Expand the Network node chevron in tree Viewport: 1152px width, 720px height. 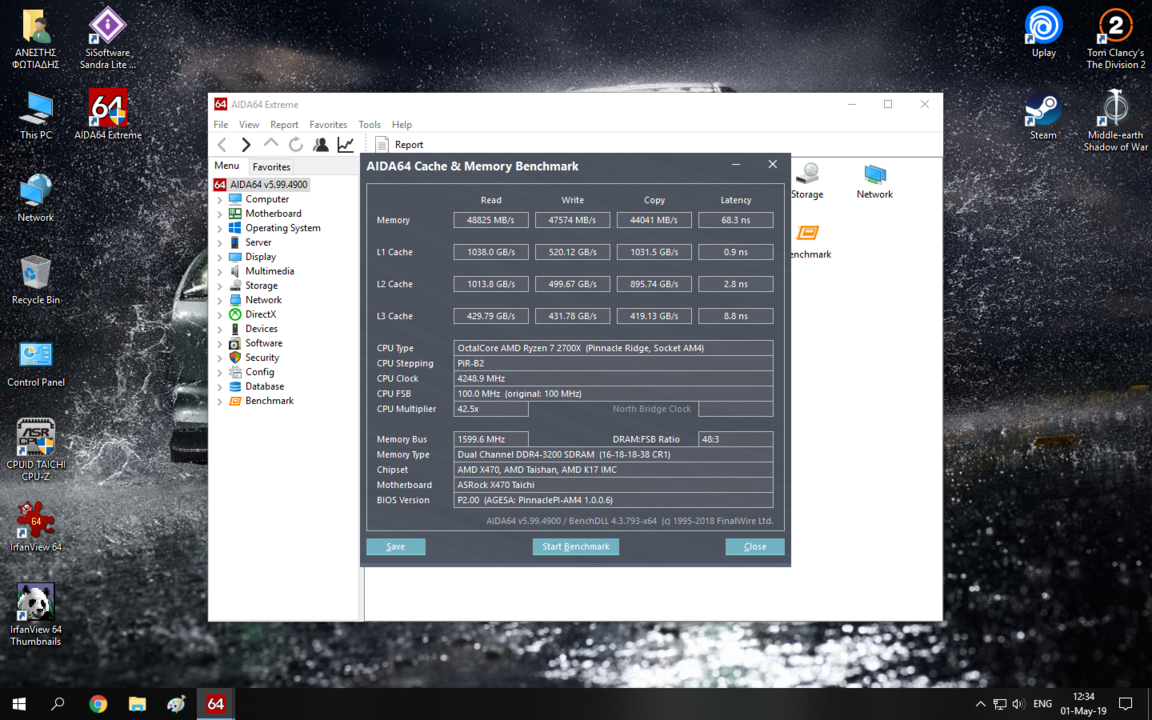point(220,300)
